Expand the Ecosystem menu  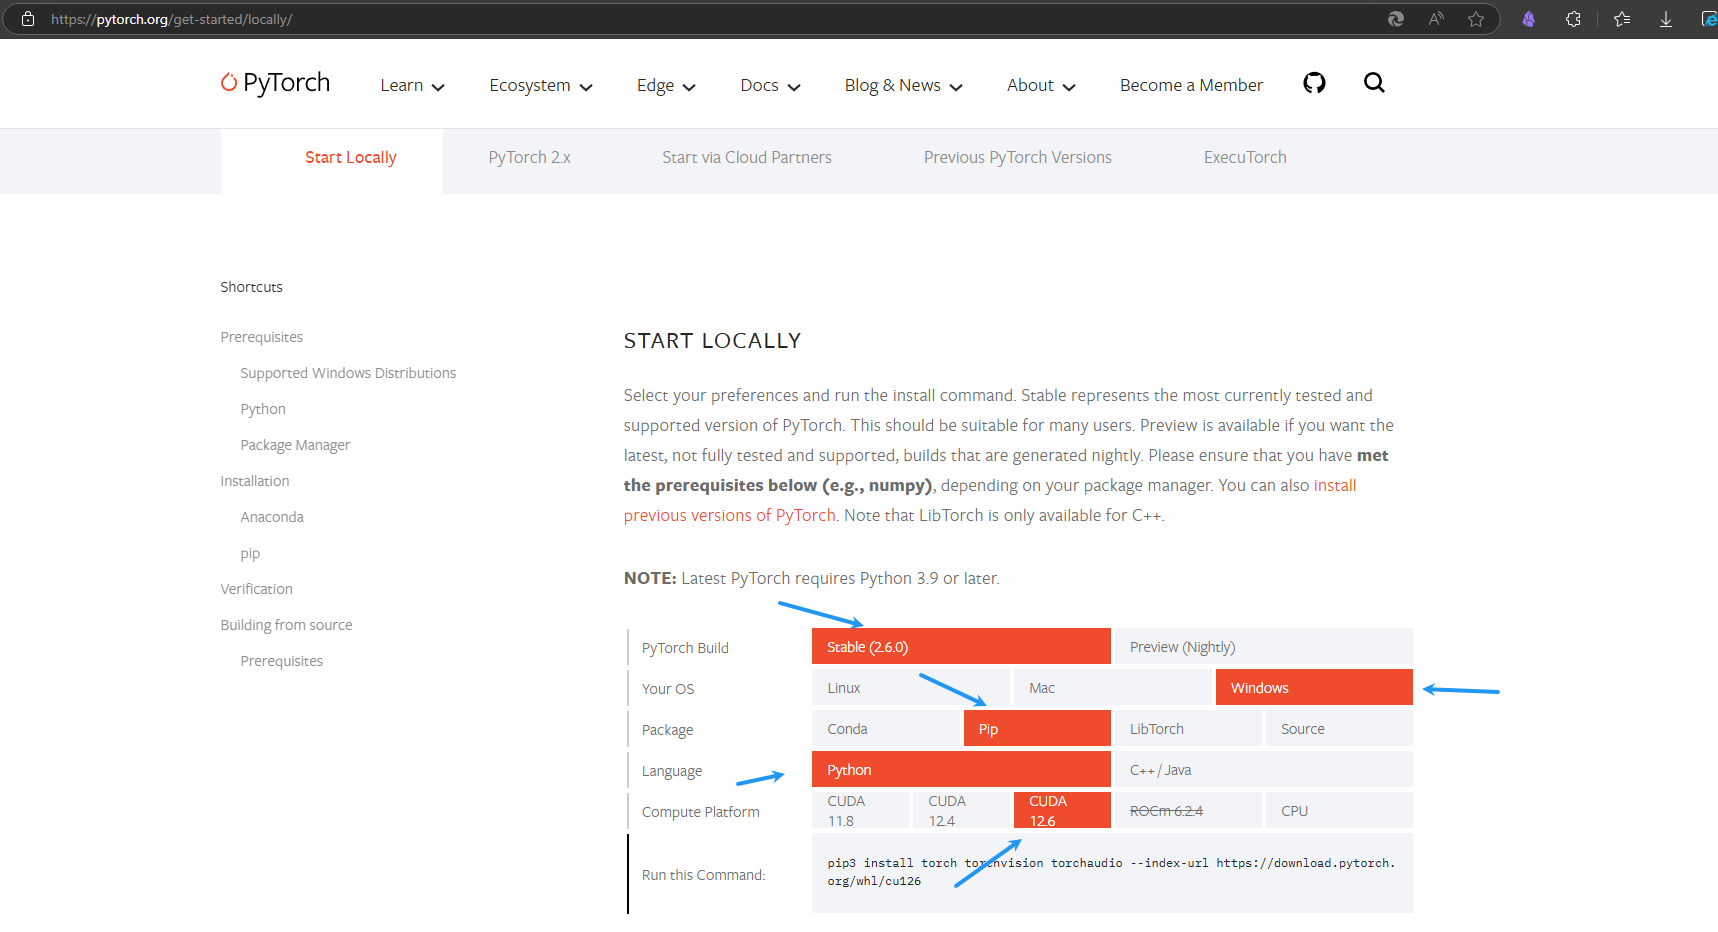(541, 85)
